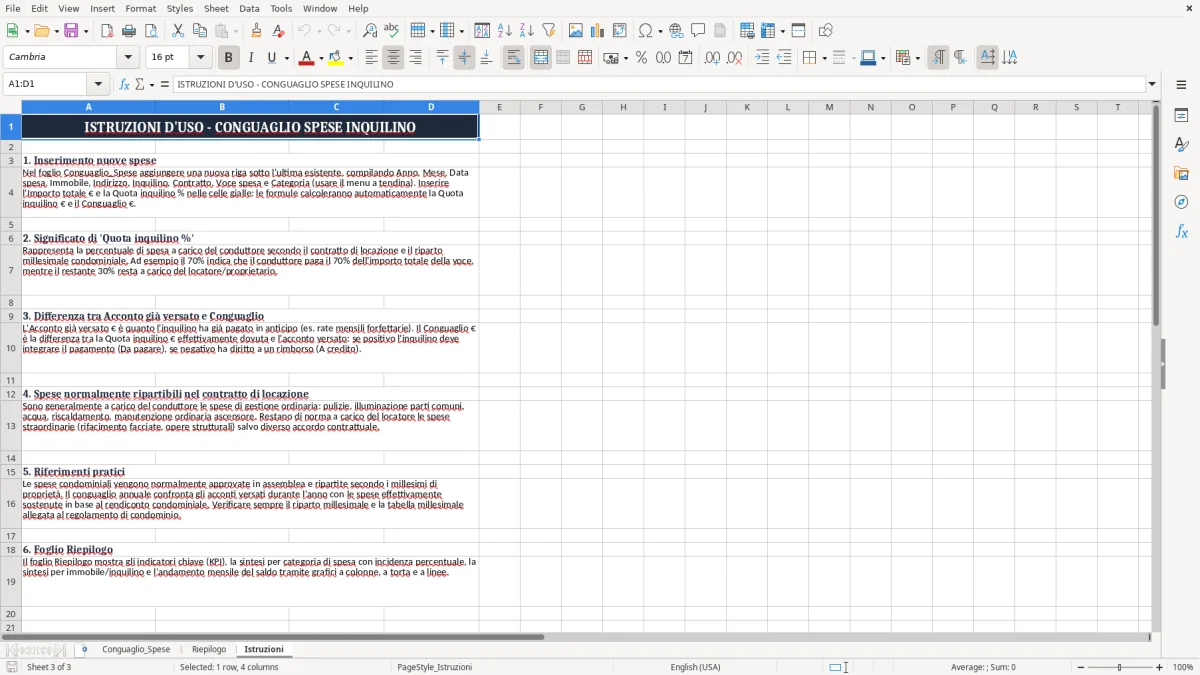Expand the formula bar

(1152, 84)
